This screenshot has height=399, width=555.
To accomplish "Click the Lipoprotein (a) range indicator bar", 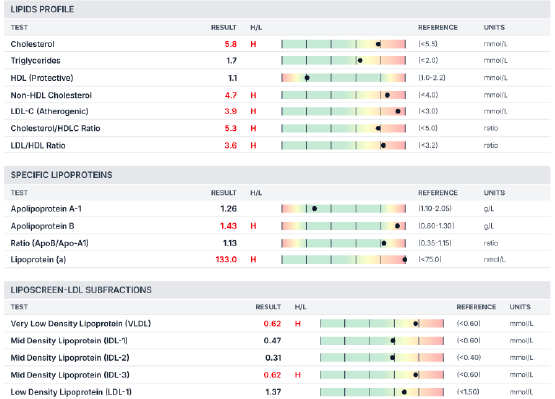I will (x=343, y=260).
